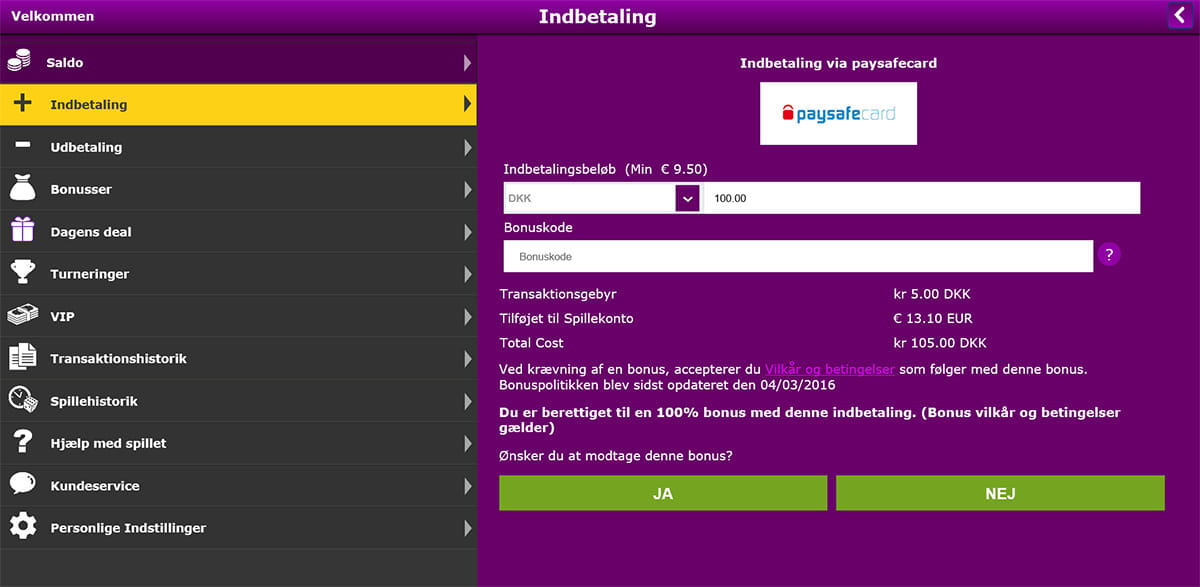This screenshot has width=1200, height=587.
Task: Expand the Kundeservice row arrow
Action: click(x=467, y=486)
